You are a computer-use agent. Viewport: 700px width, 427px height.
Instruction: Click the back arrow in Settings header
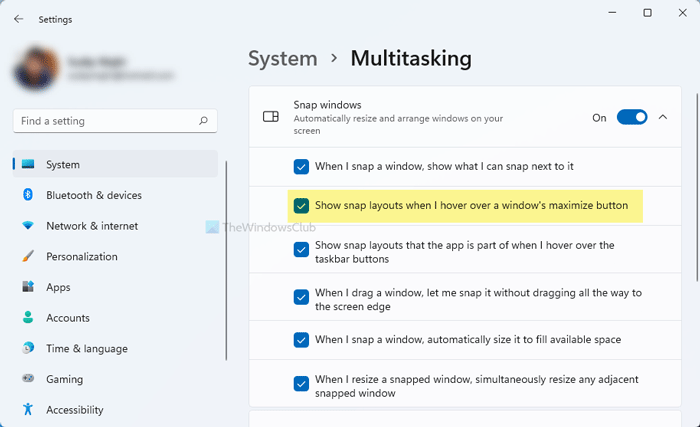pos(19,18)
